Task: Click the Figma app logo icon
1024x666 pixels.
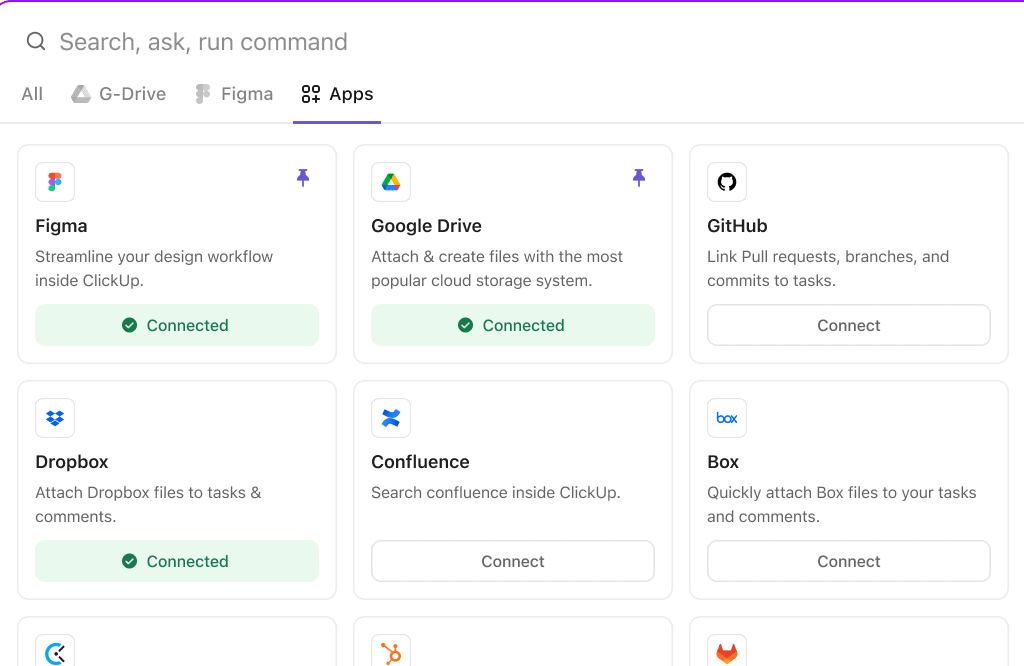Action: click(x=55, y=182)
